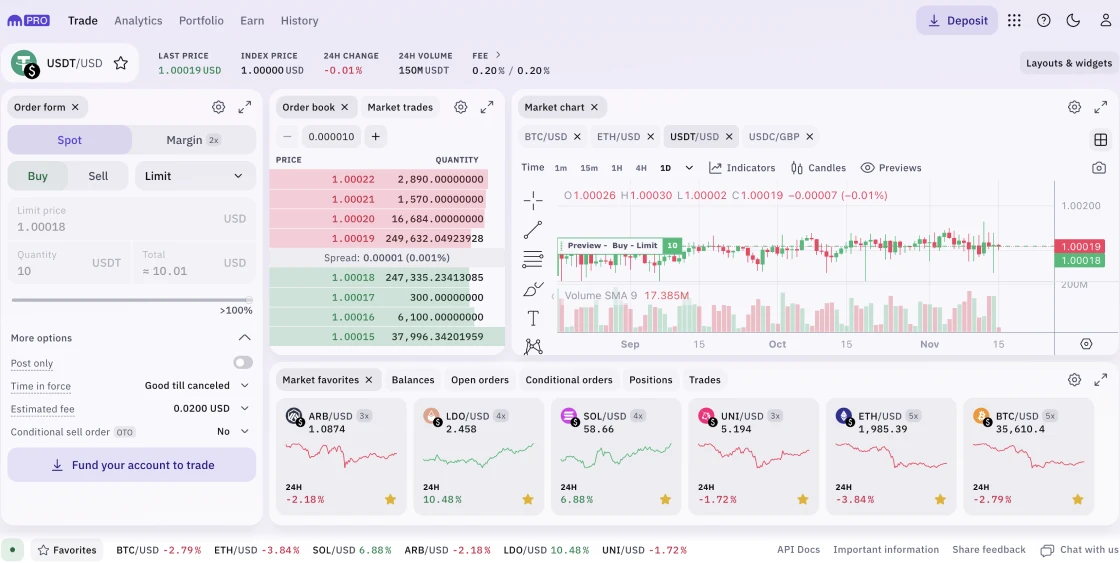This screenshot has width=1120, height=563.
Task: Select the Text annotation tool
Action: pyautogui.click(x=533, y=318)
